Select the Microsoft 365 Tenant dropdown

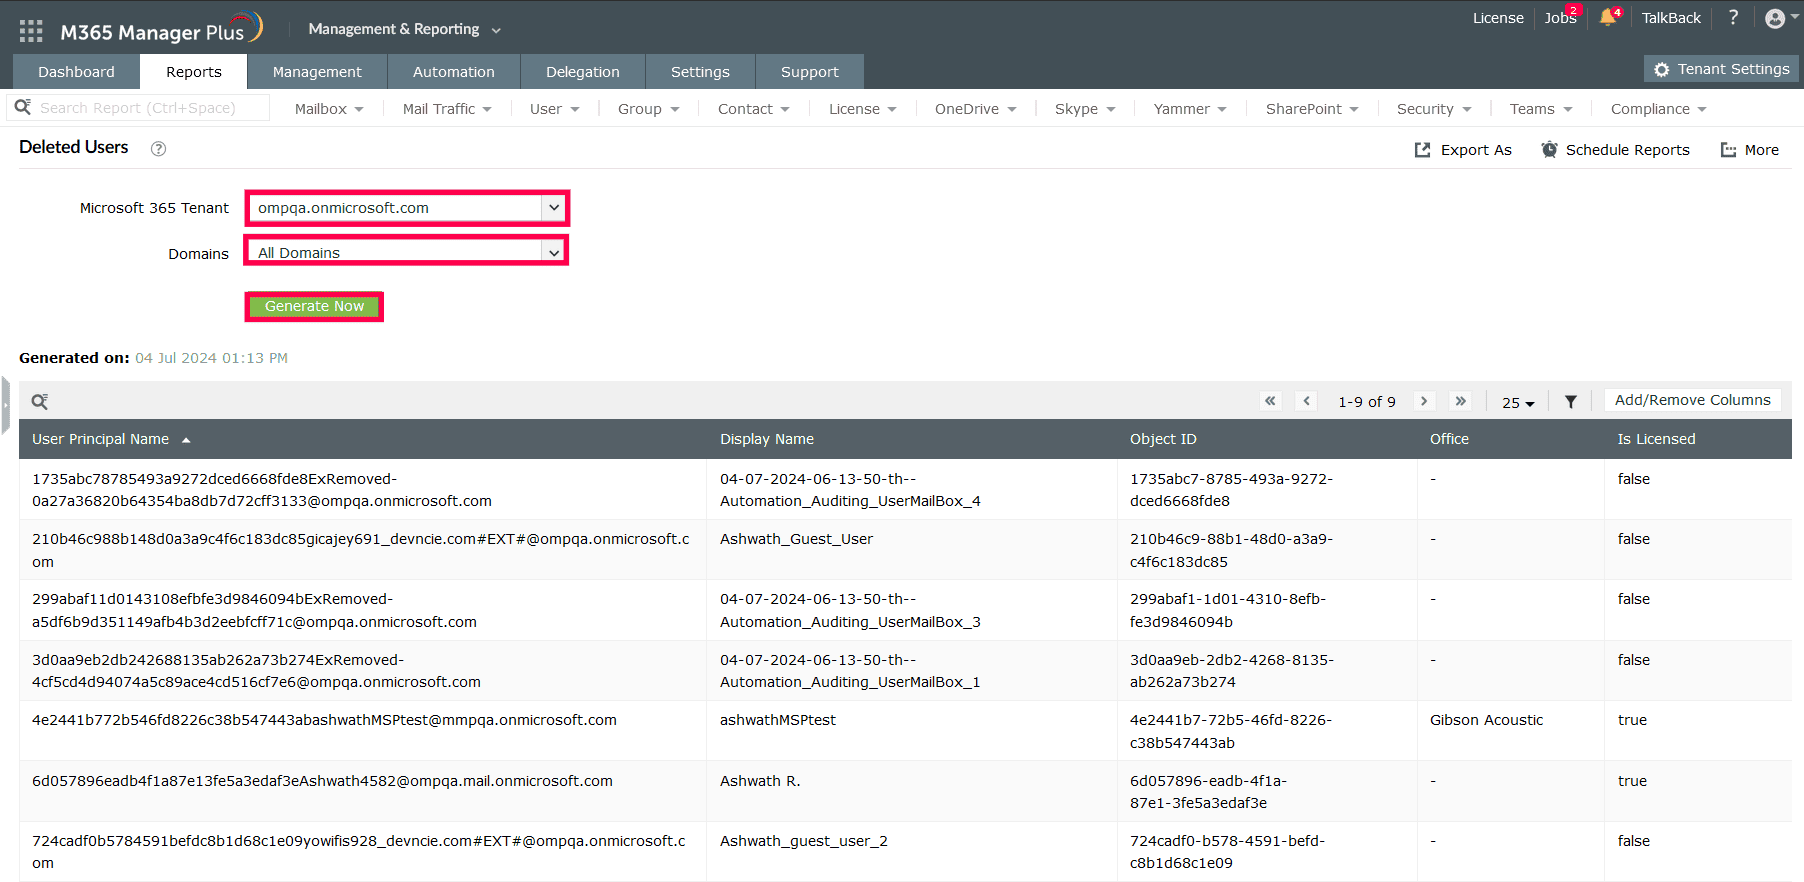pos(407,208)
